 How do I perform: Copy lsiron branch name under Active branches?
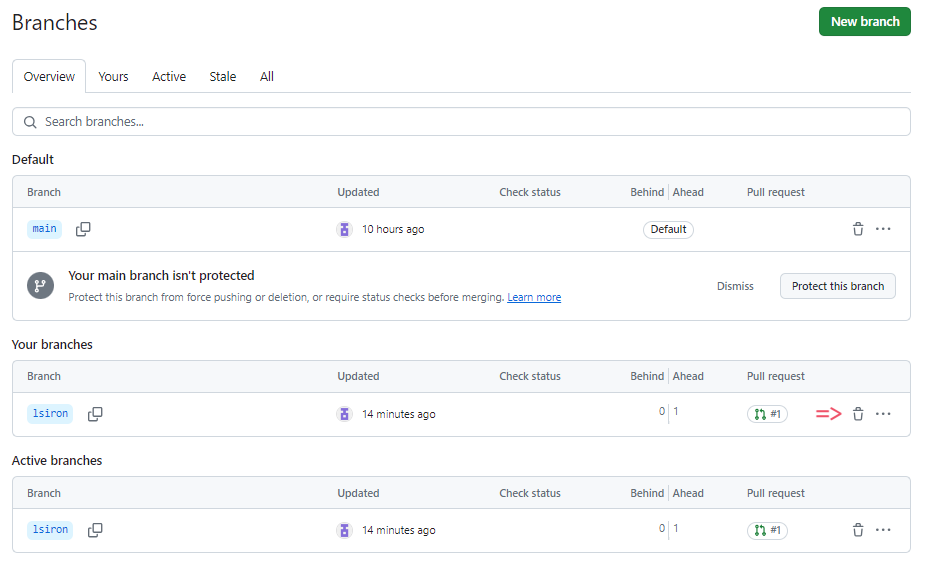click(95, 530)
